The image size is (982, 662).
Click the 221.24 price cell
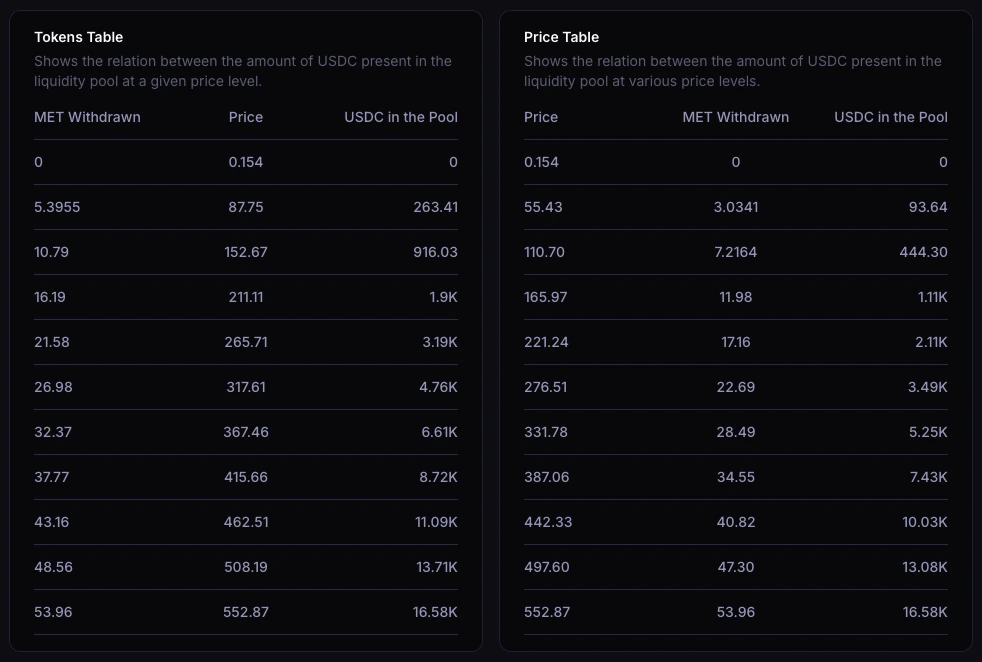click(x=546, y=343)
